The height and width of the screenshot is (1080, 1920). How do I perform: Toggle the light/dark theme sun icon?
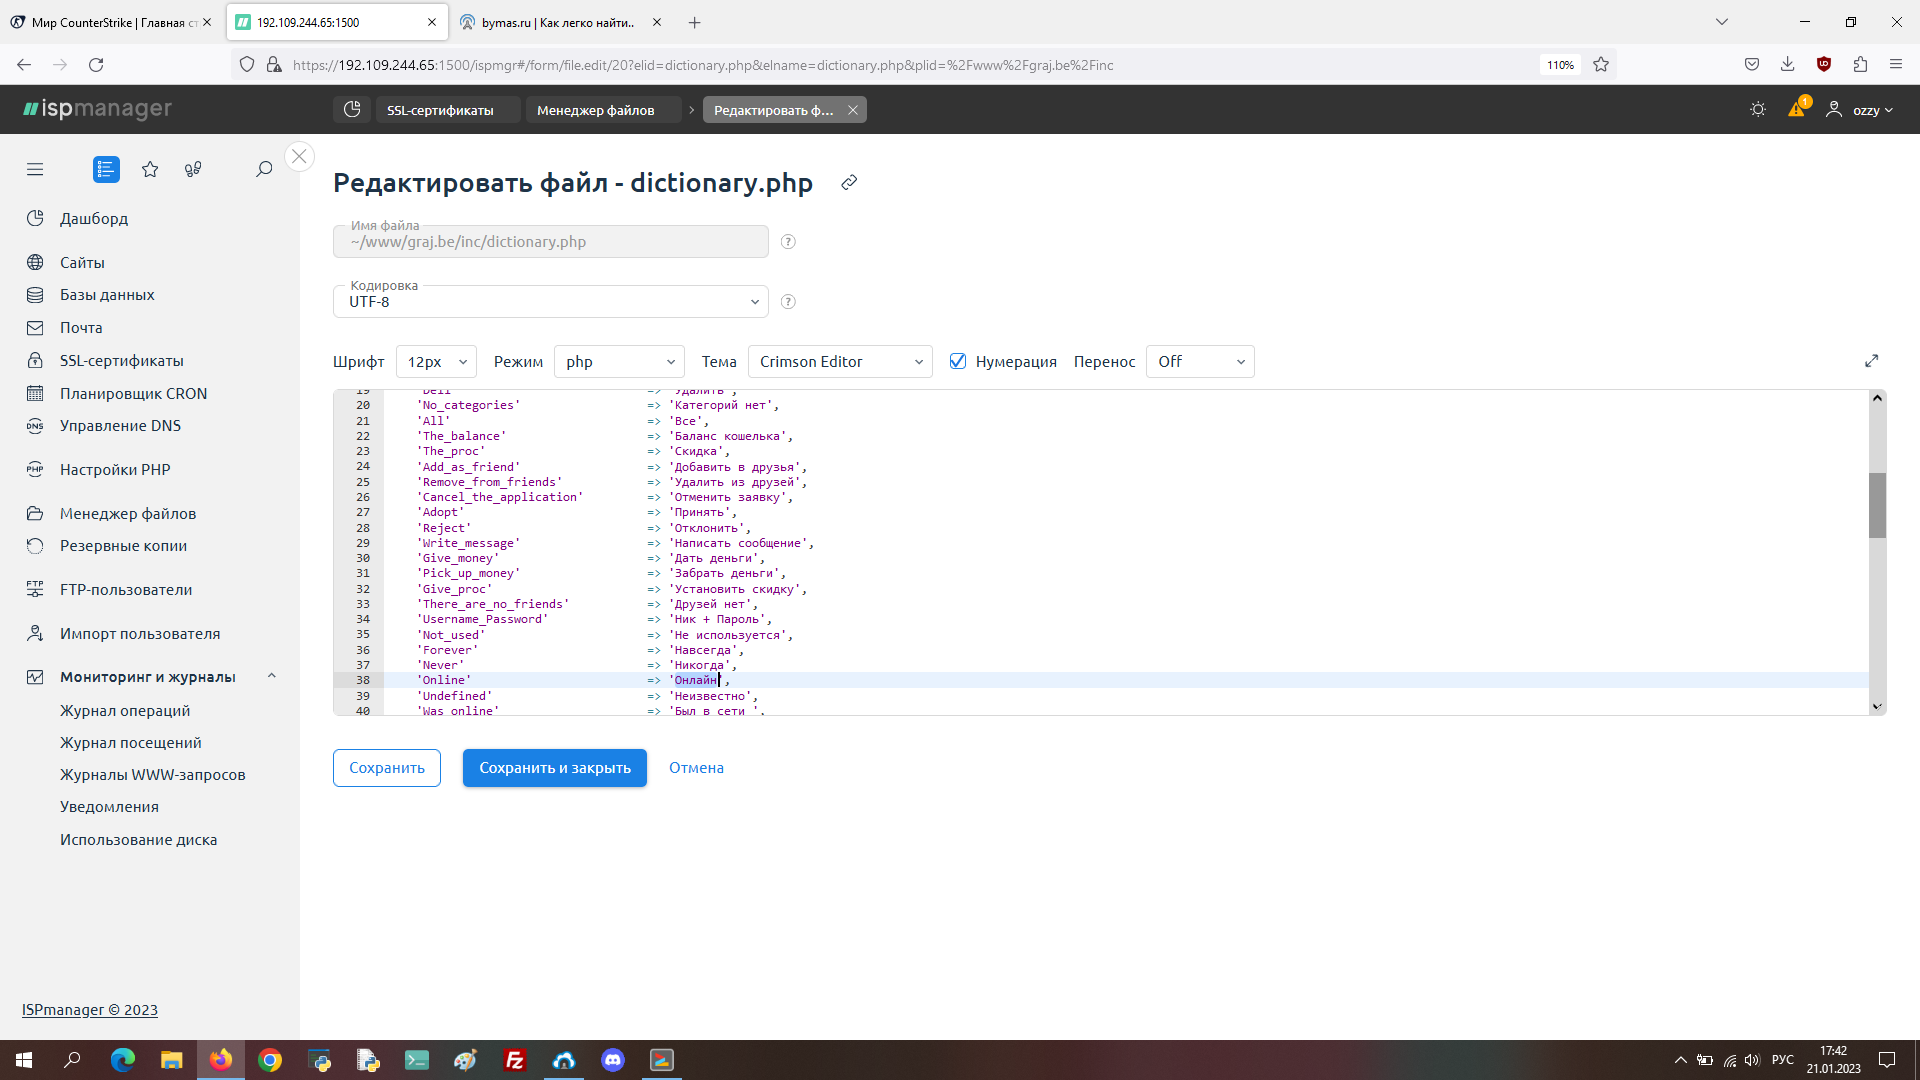click(x=1758, y=110)
